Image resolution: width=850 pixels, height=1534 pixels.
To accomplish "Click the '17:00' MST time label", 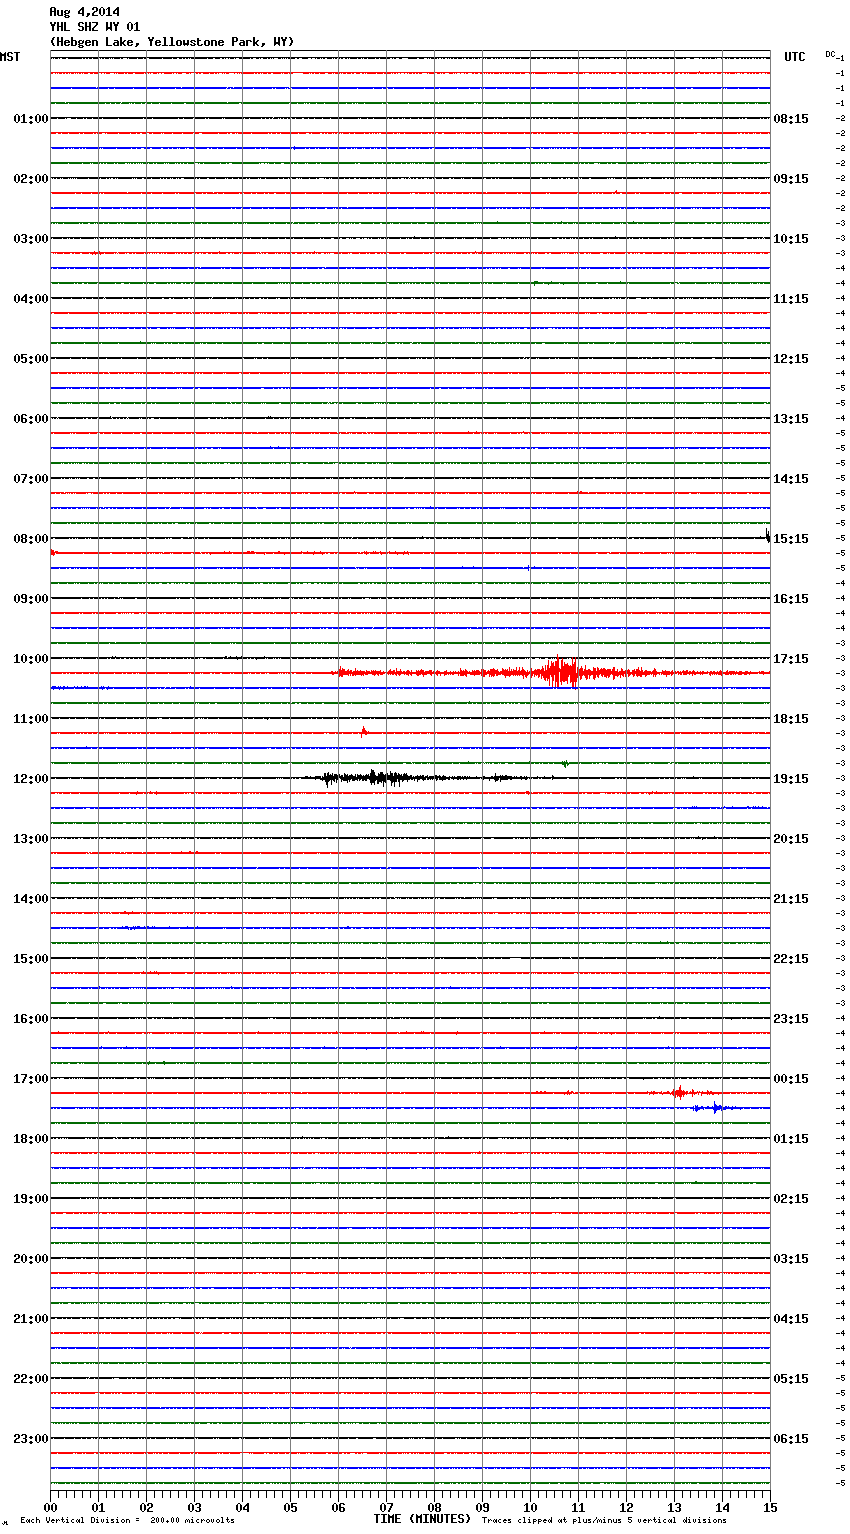I will (x=31, y=1079).
